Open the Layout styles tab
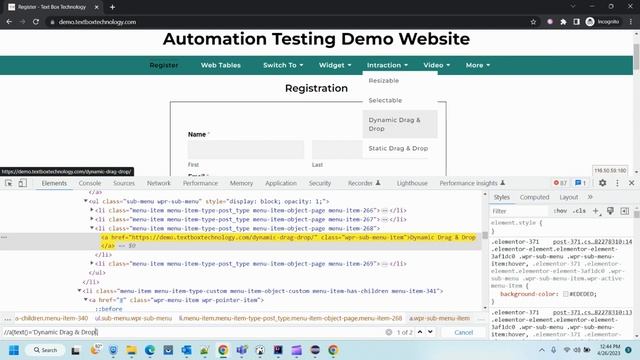 click(569, 197)
